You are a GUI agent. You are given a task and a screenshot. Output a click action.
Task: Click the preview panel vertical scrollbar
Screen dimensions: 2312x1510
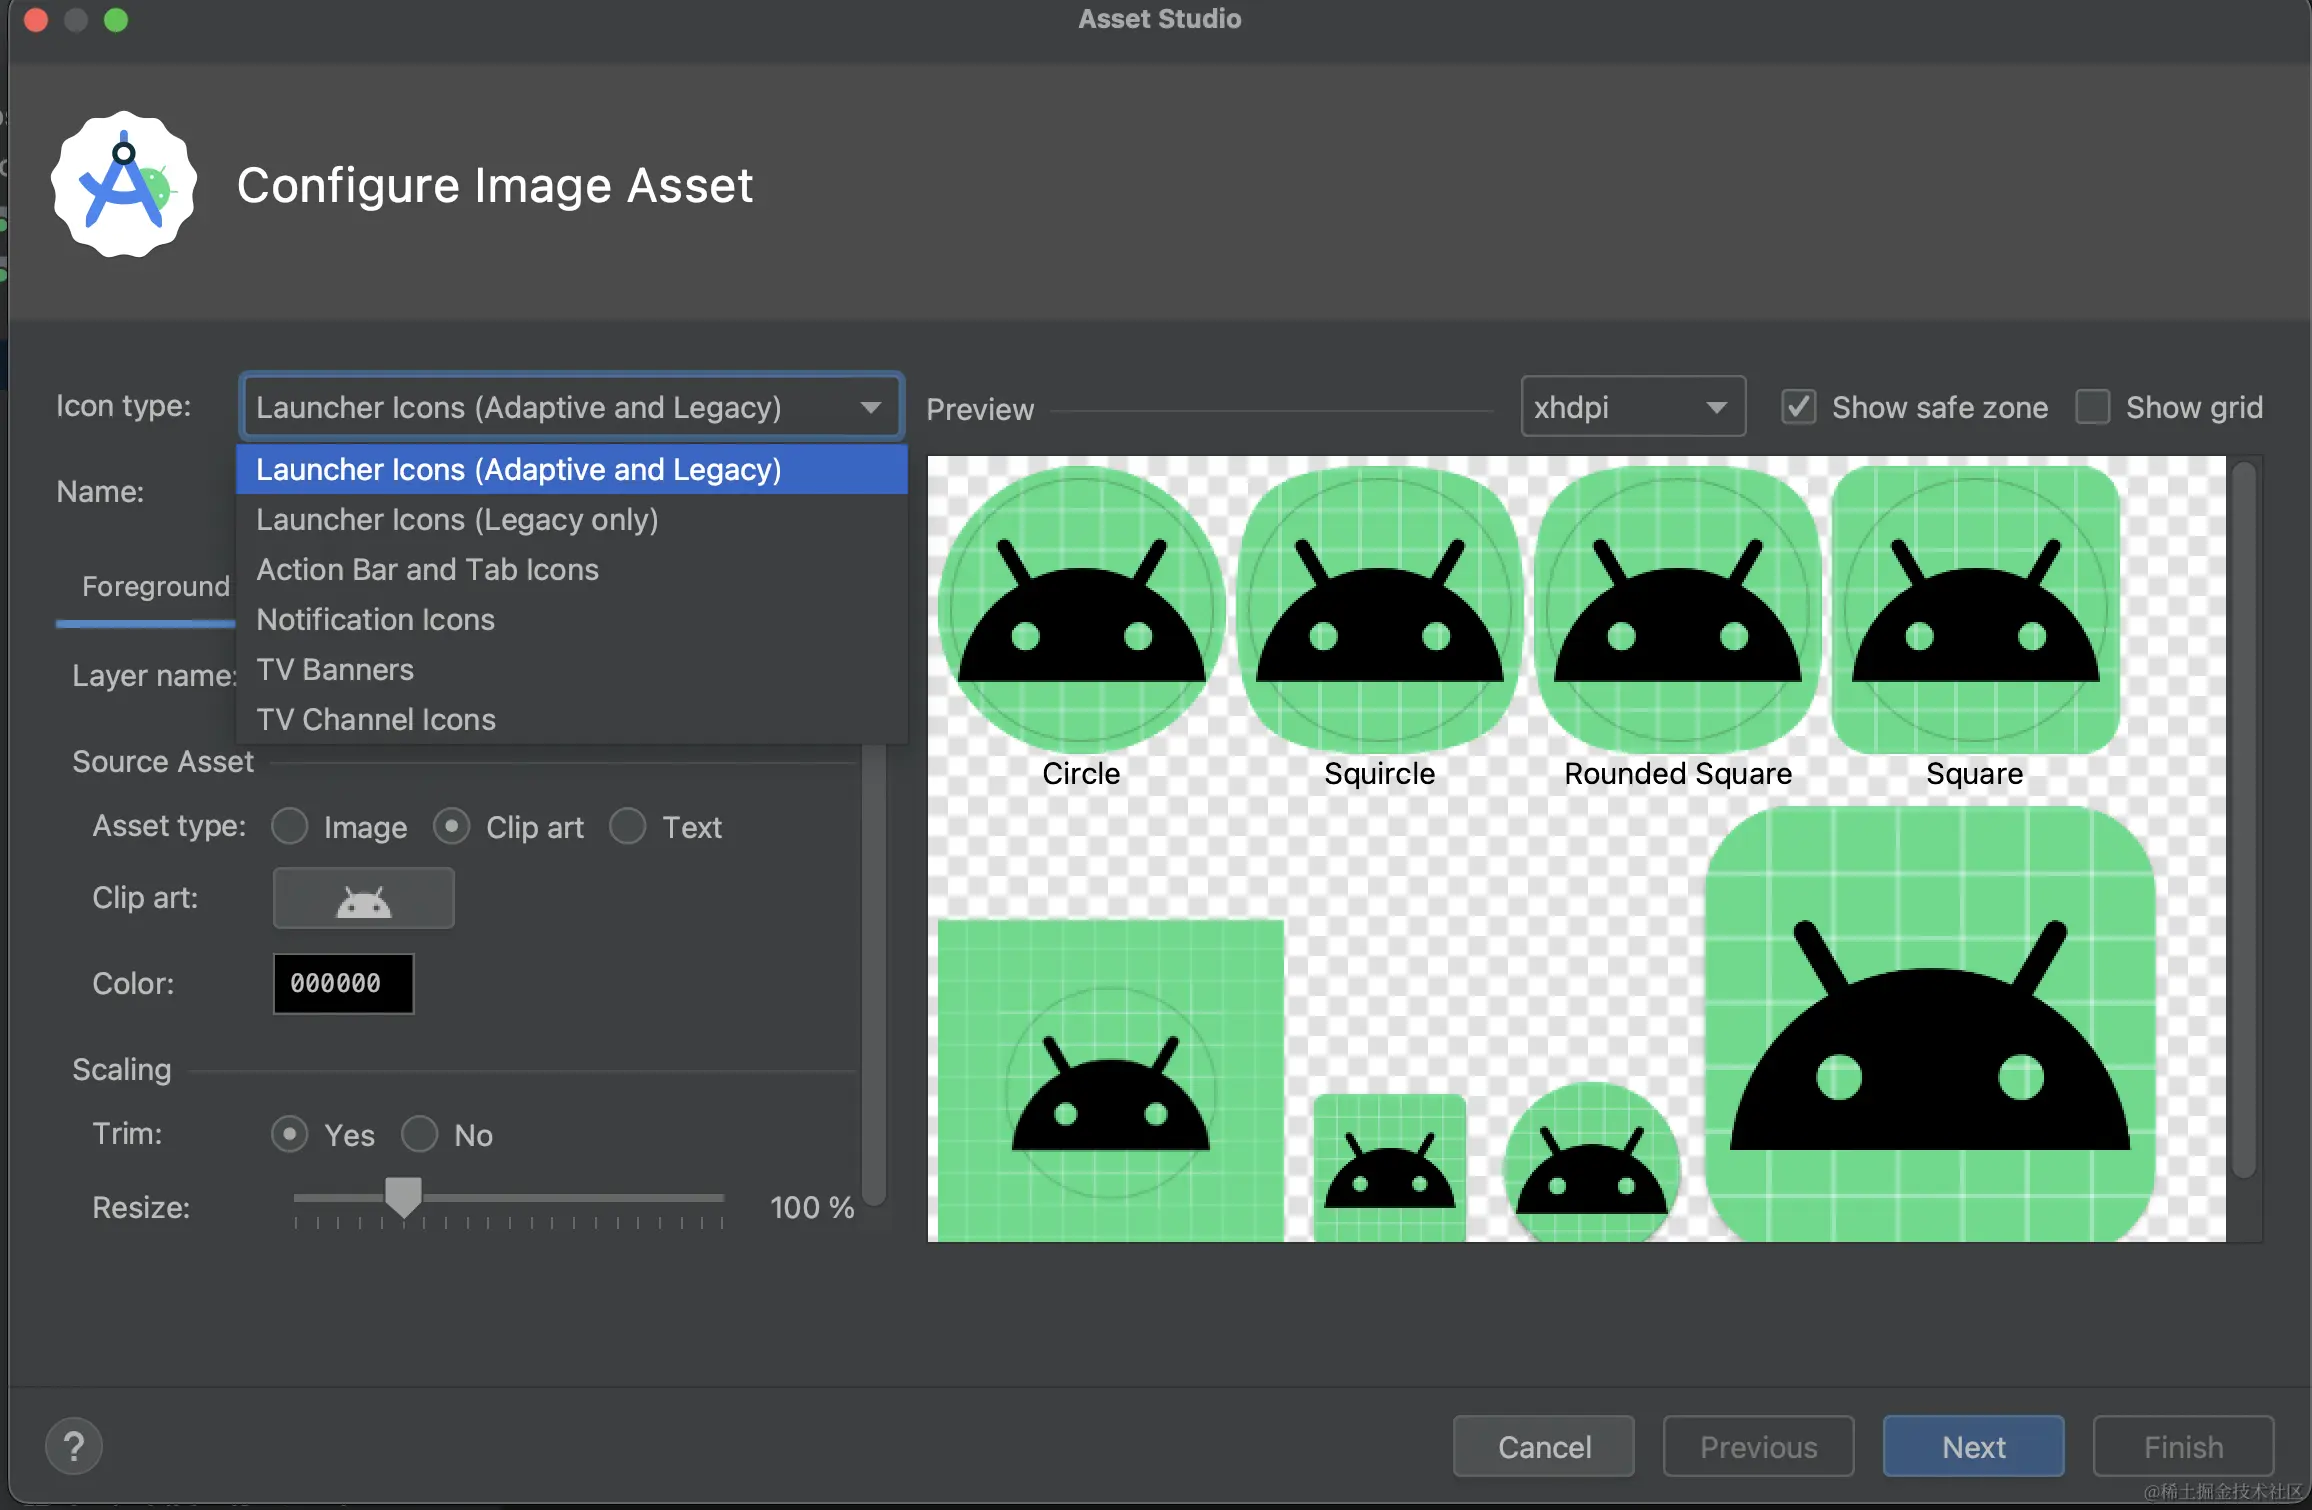tap(2244, 820)
